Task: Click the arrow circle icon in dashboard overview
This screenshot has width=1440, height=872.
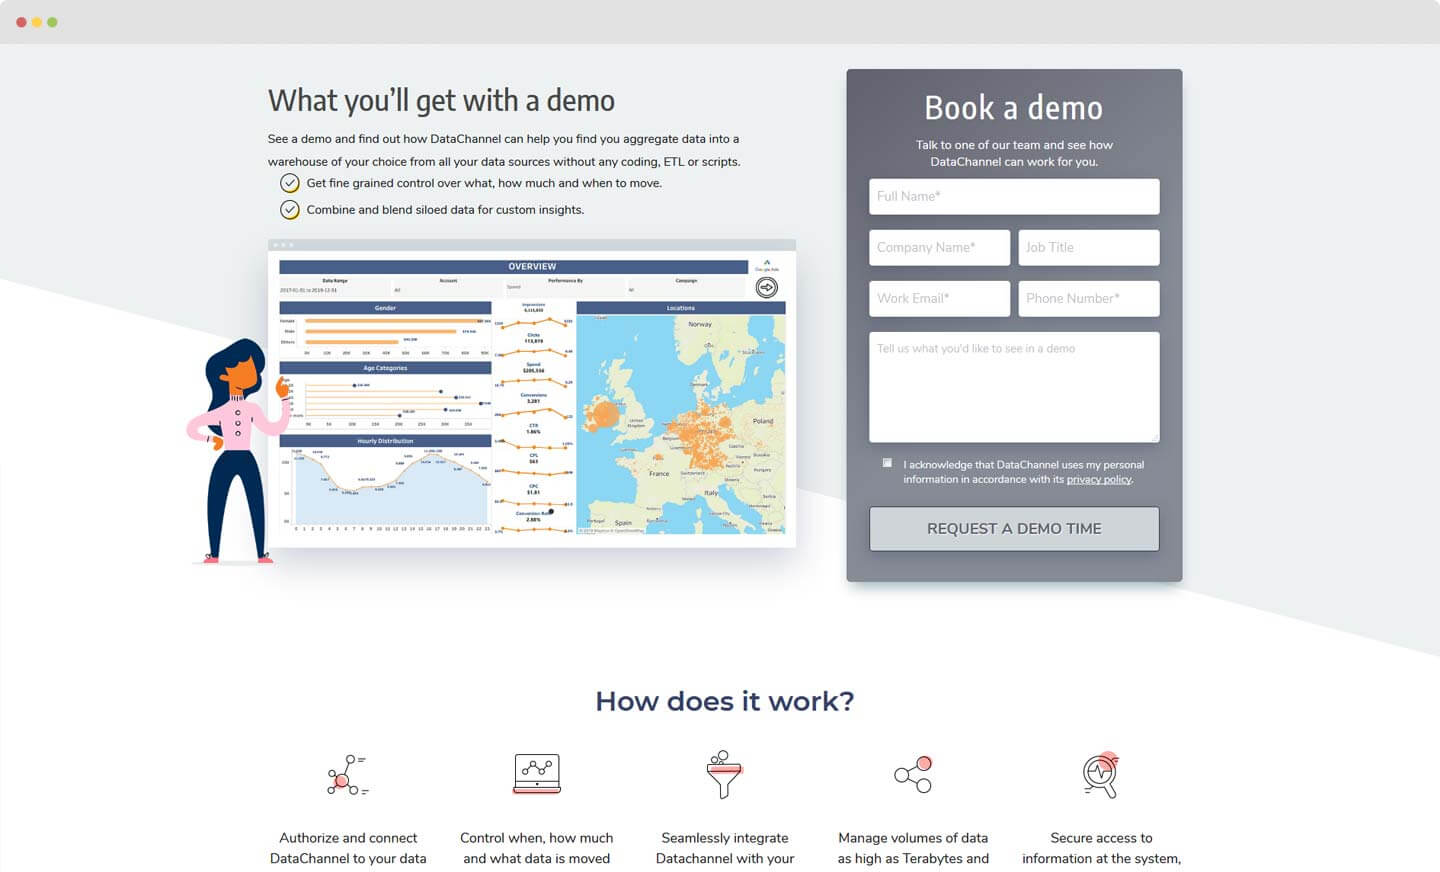Action: pos(766,288)
